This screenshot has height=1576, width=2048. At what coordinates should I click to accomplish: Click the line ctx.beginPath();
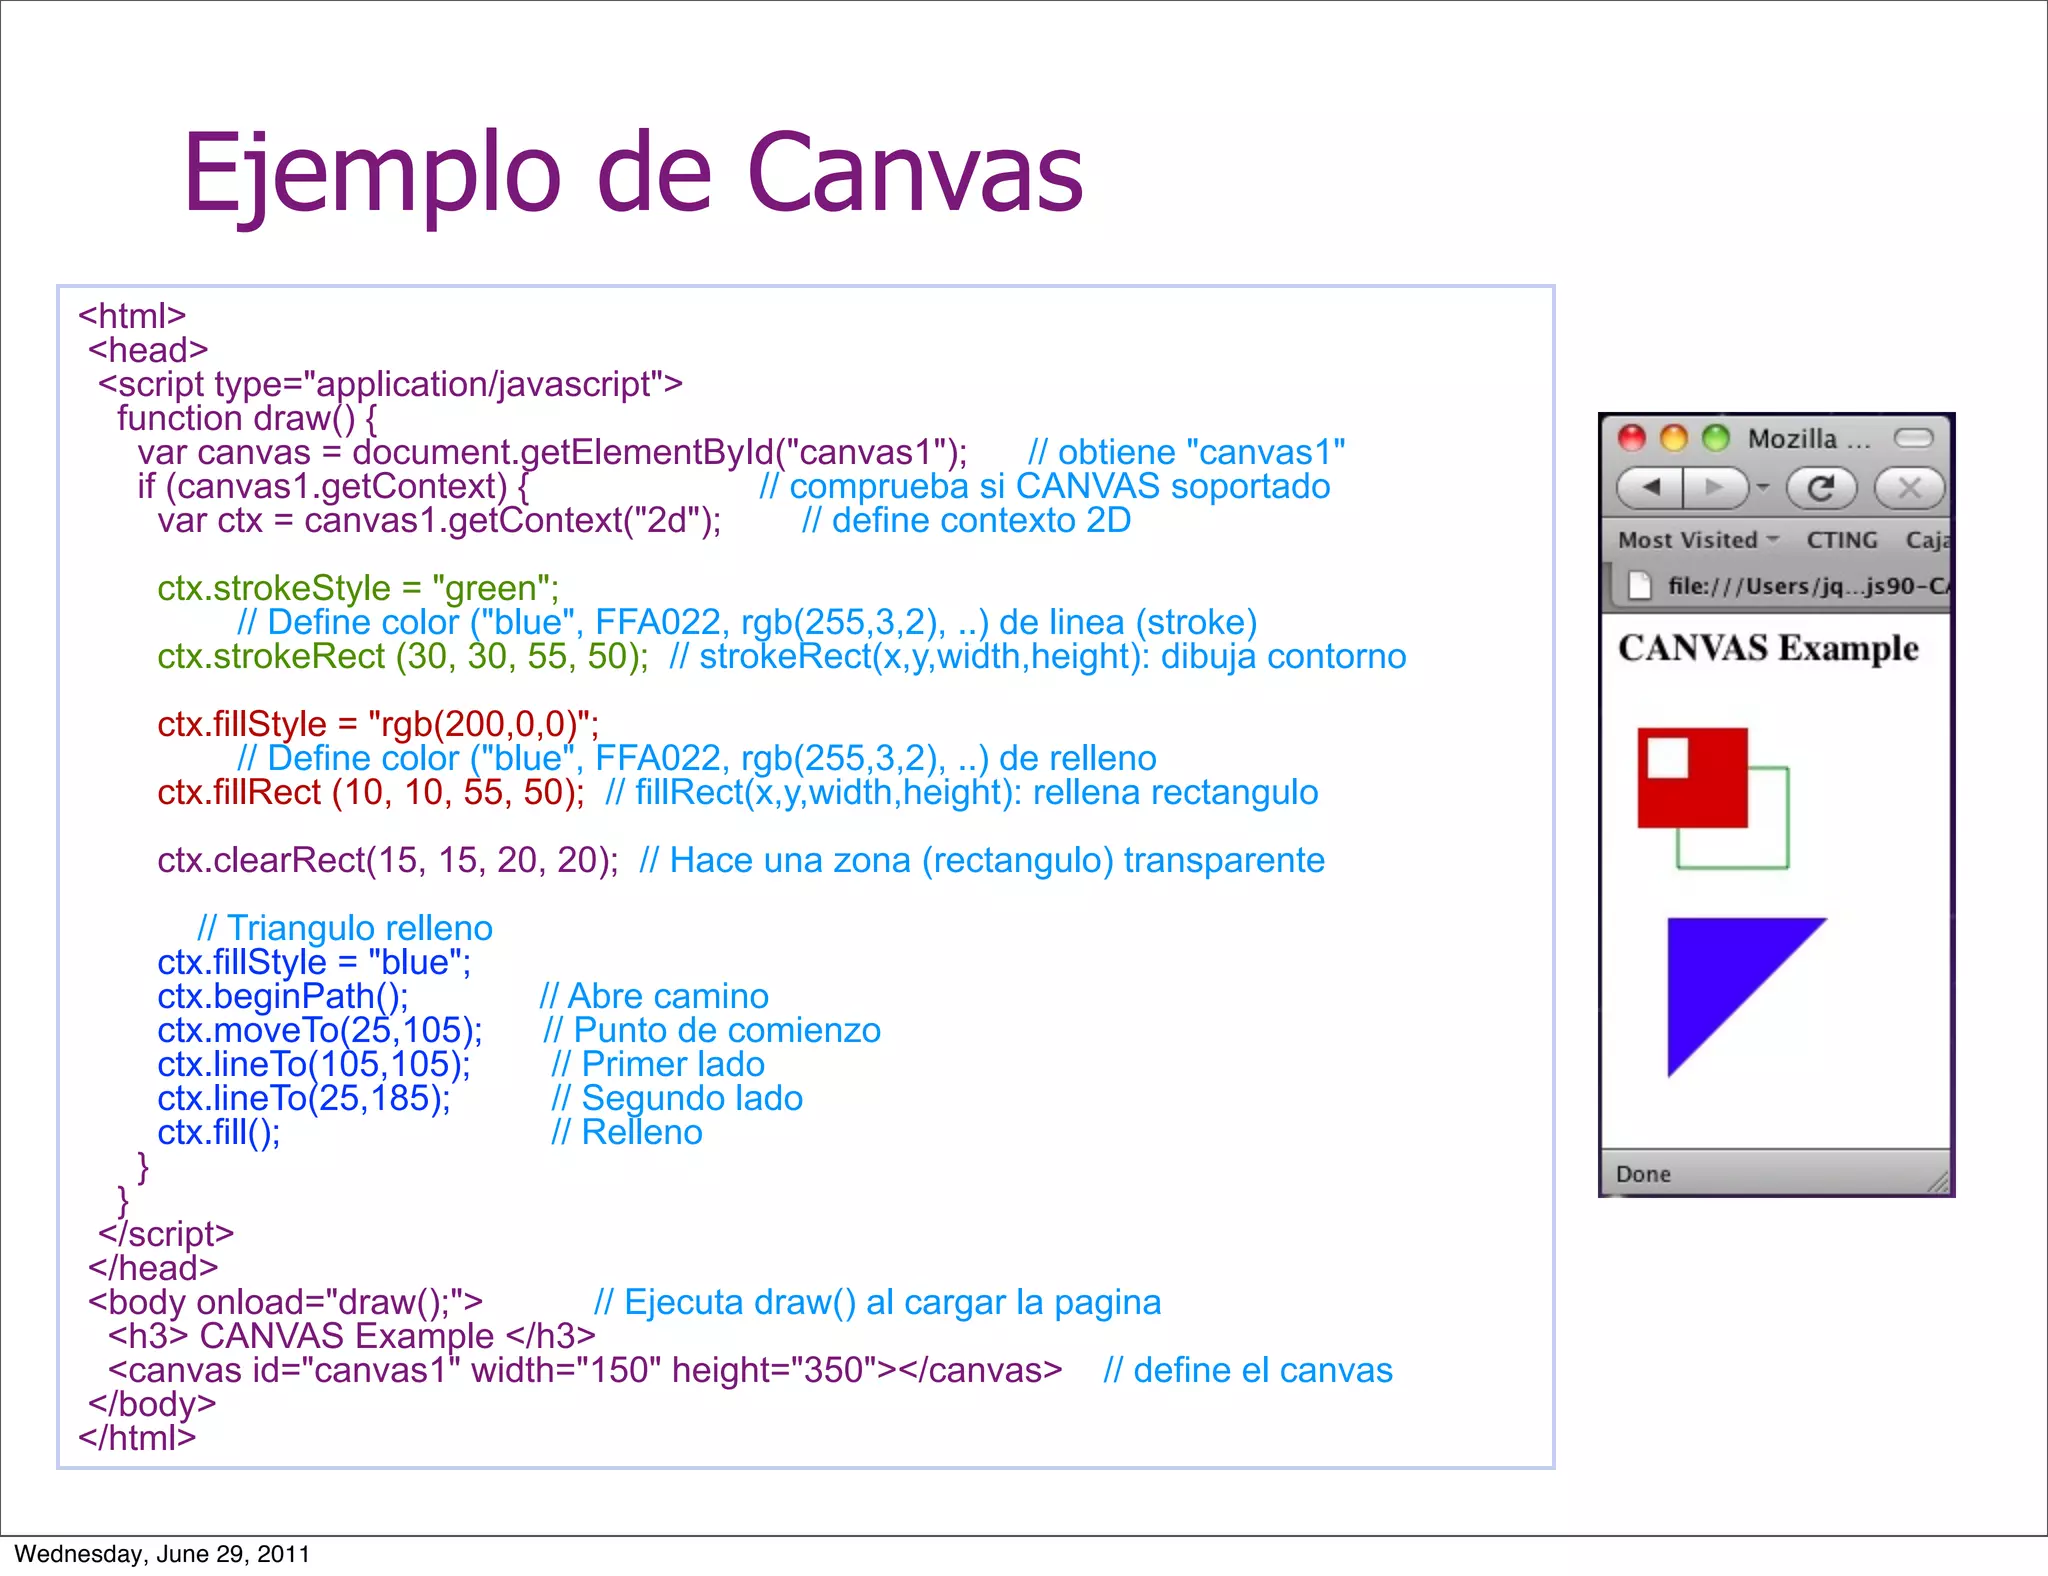(283, 996)
